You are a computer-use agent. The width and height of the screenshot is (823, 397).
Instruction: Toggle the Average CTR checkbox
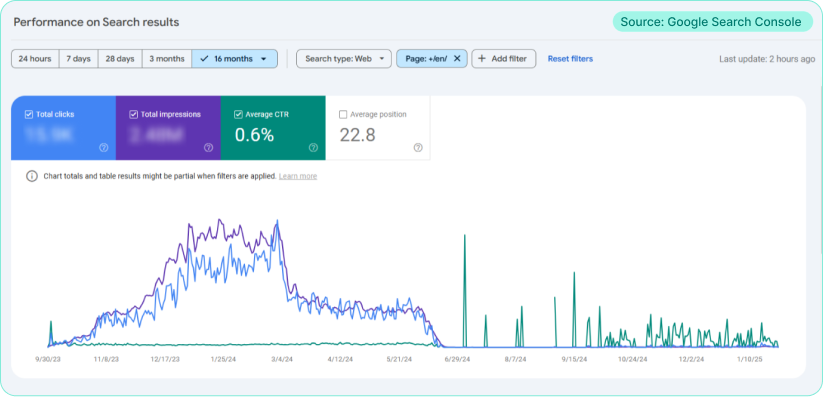pyautogui.click(x=238, y=114)
